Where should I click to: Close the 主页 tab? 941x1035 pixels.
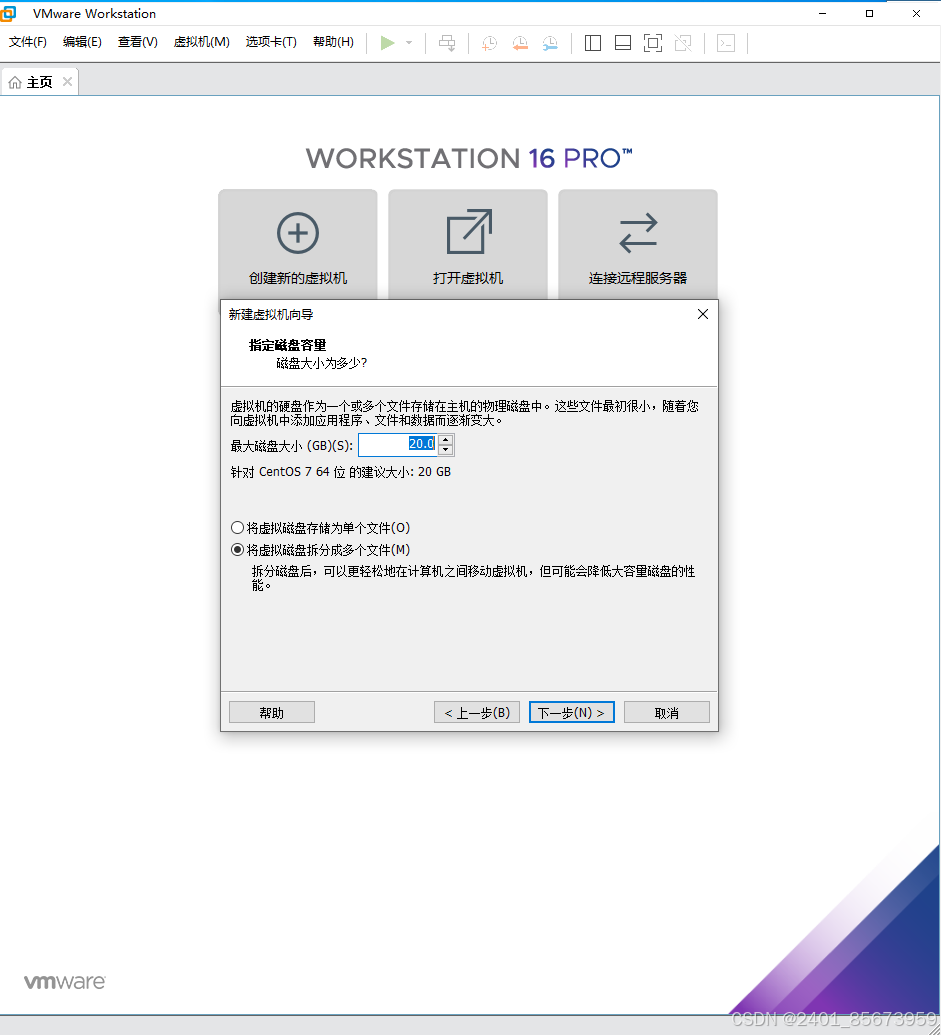point(67,81)
